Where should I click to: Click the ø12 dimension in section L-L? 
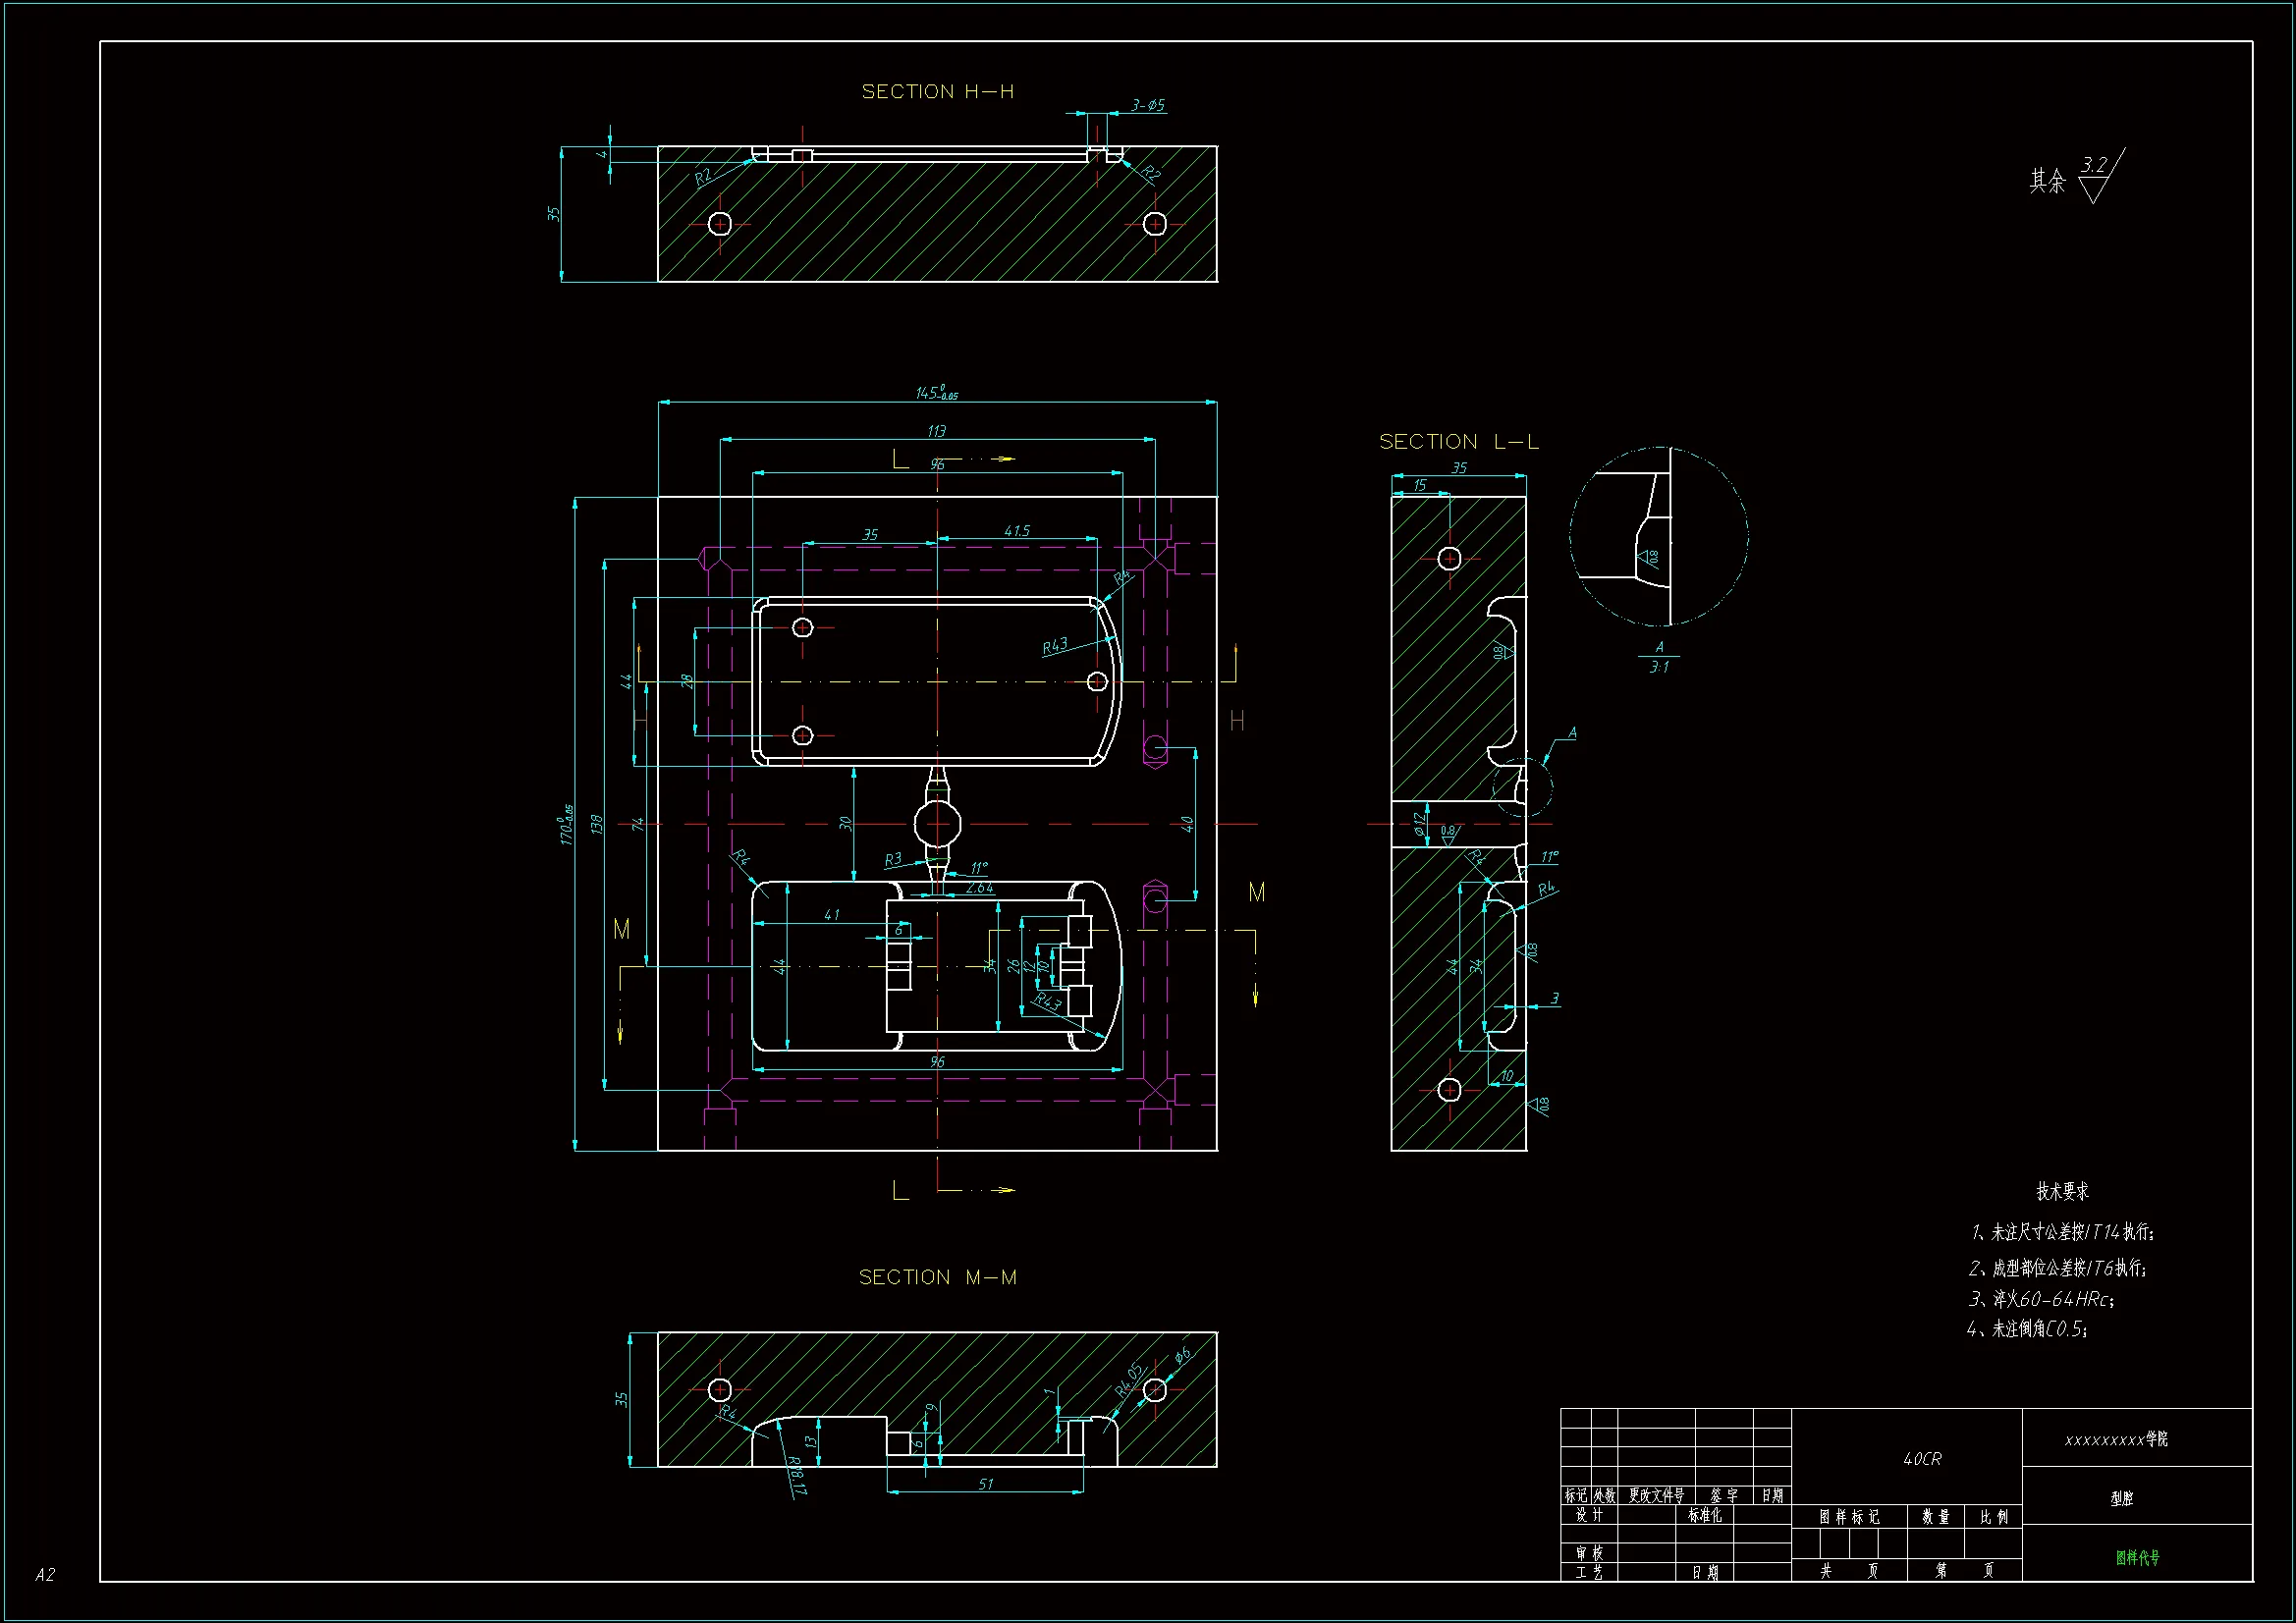pos(1419,824)
